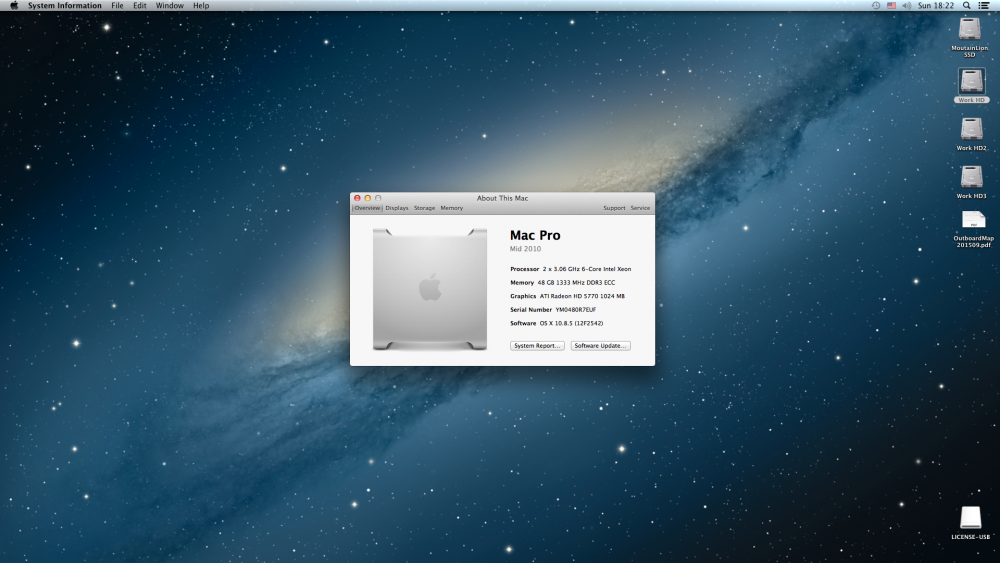This screenshot has height=563, width=1000.
Task: Open the US flag input source menu
Action: point(891,5)
